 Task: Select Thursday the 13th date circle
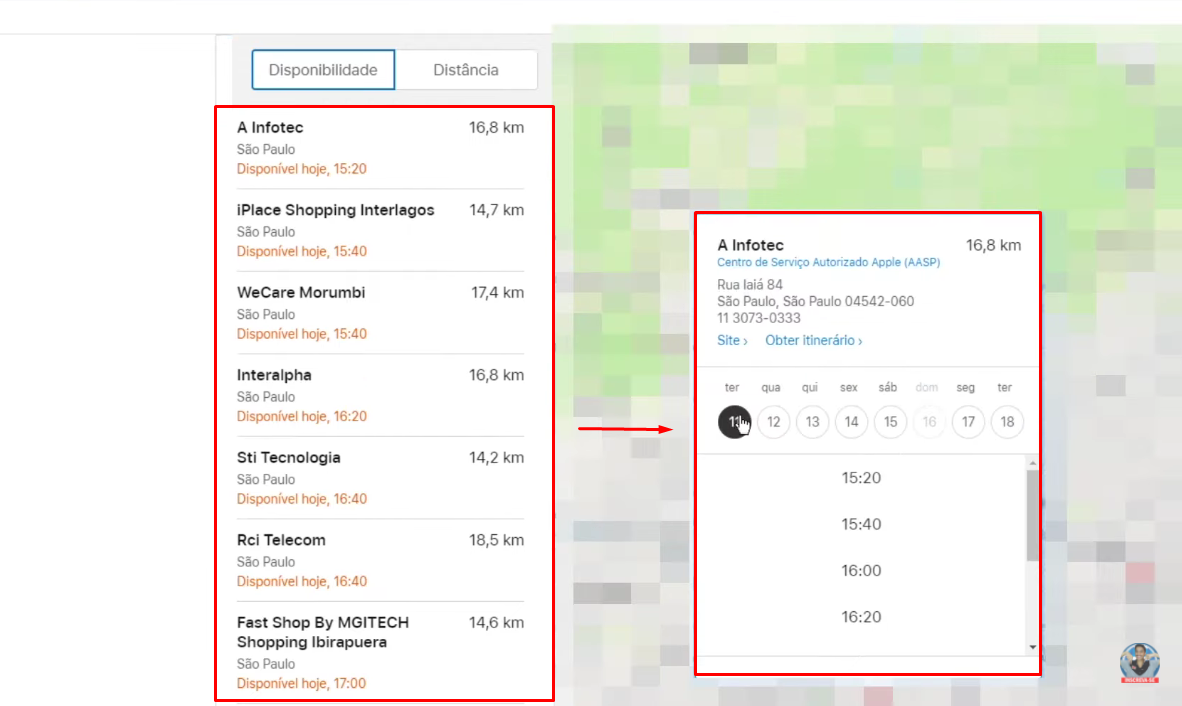[x=812, y=422]
